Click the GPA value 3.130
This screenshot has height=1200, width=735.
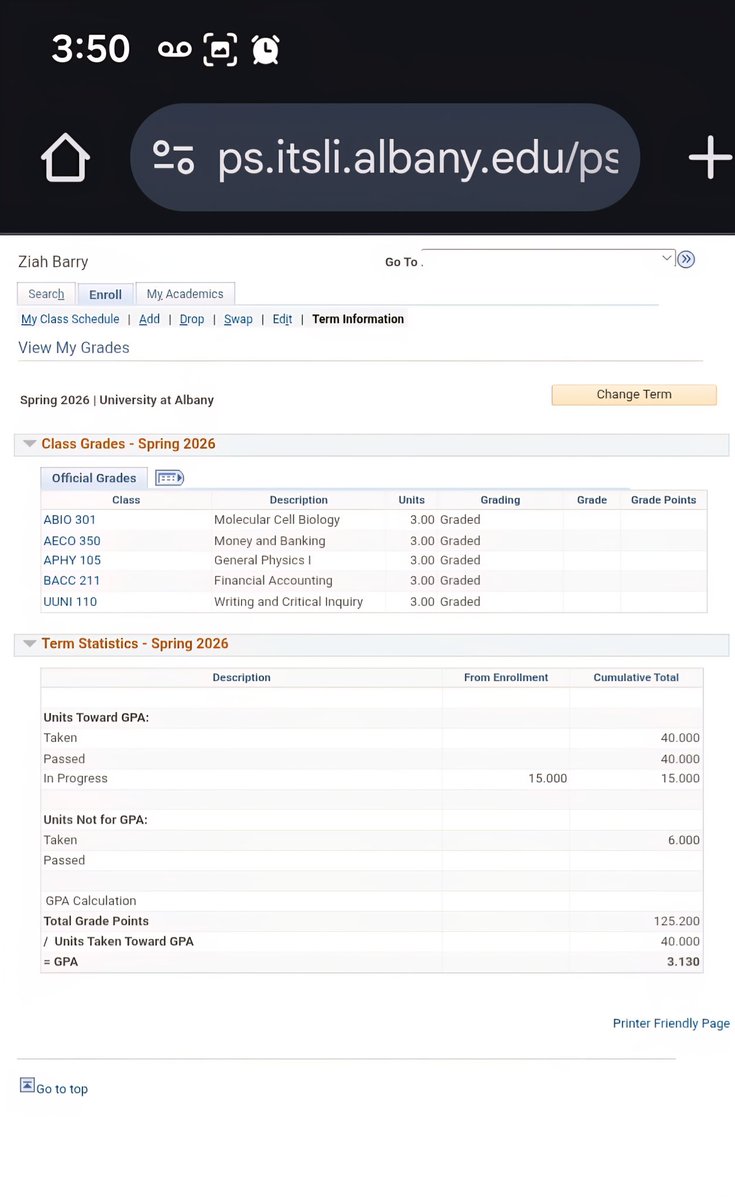click(x=683, y=962)
